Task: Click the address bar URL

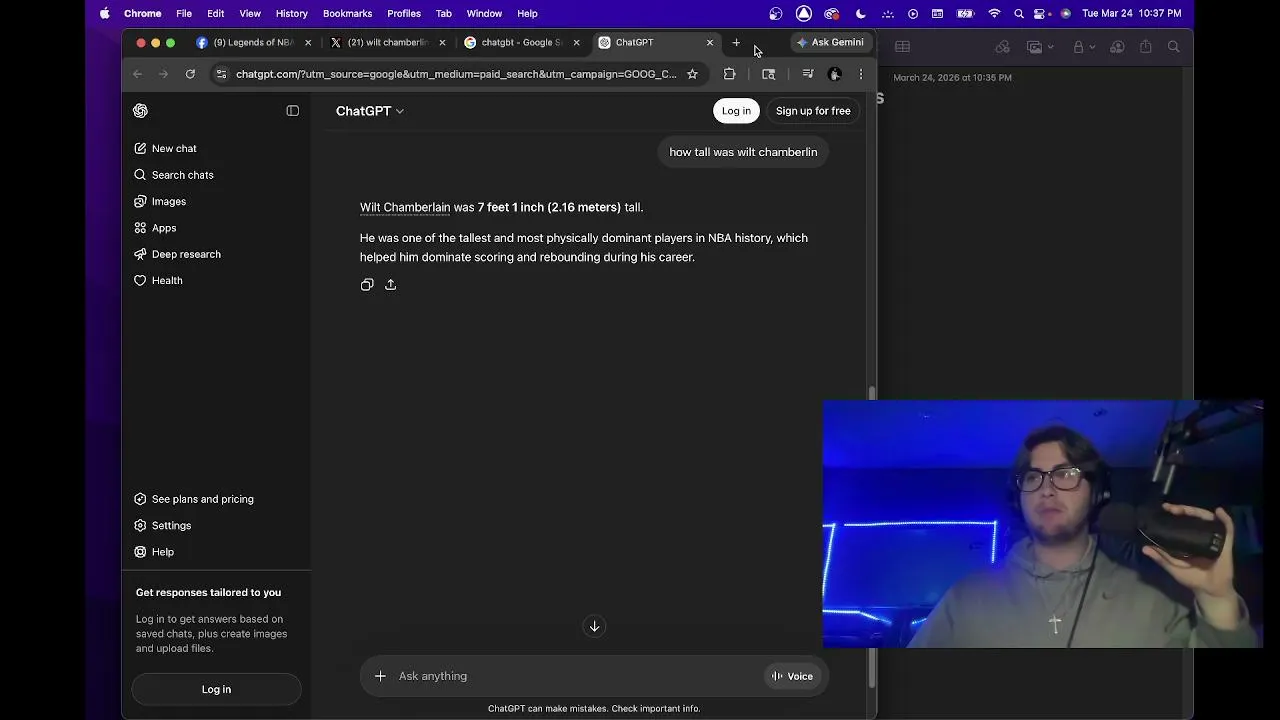Action: (x=456, y=74)
